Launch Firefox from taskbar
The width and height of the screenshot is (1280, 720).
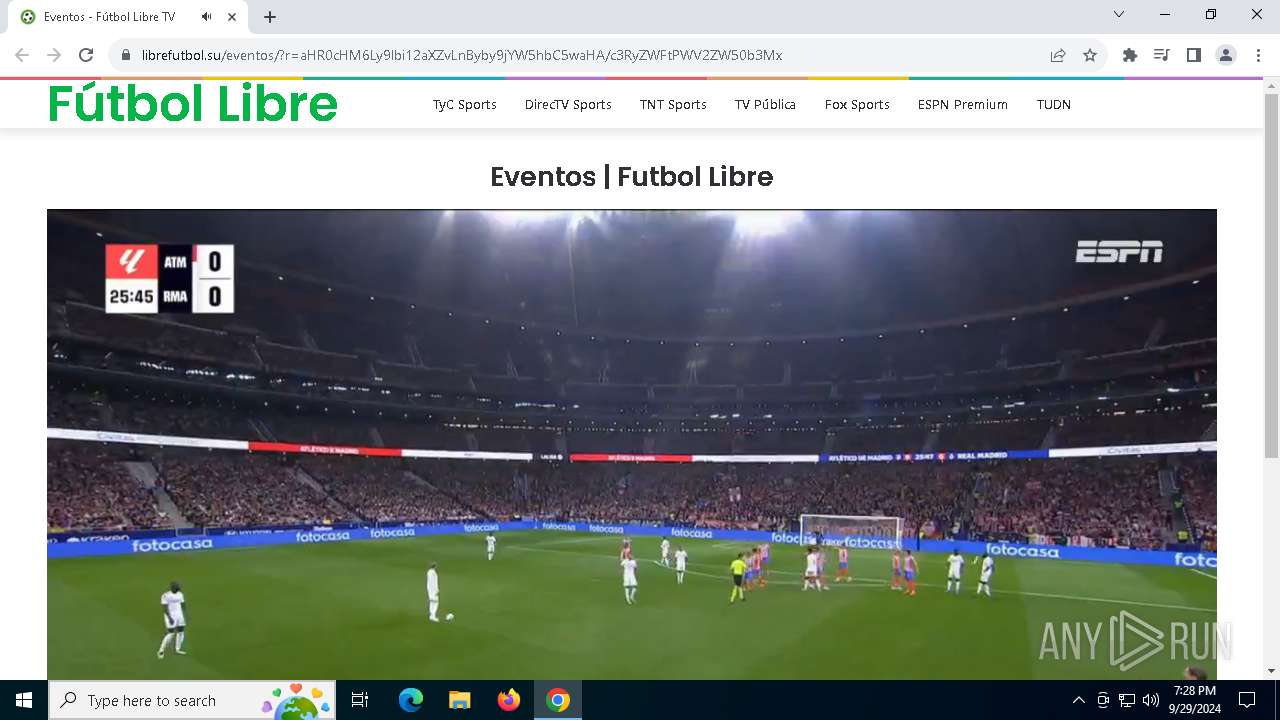click(x=509, y=700)
